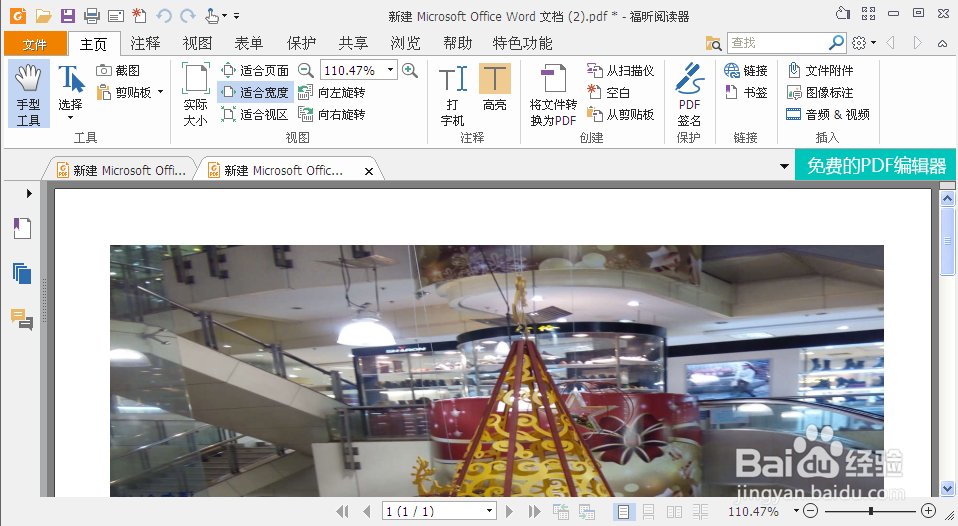The height and width of the screenshot is (526, 958).
Task: Open file with the folder icon
Action: [43, 15]
